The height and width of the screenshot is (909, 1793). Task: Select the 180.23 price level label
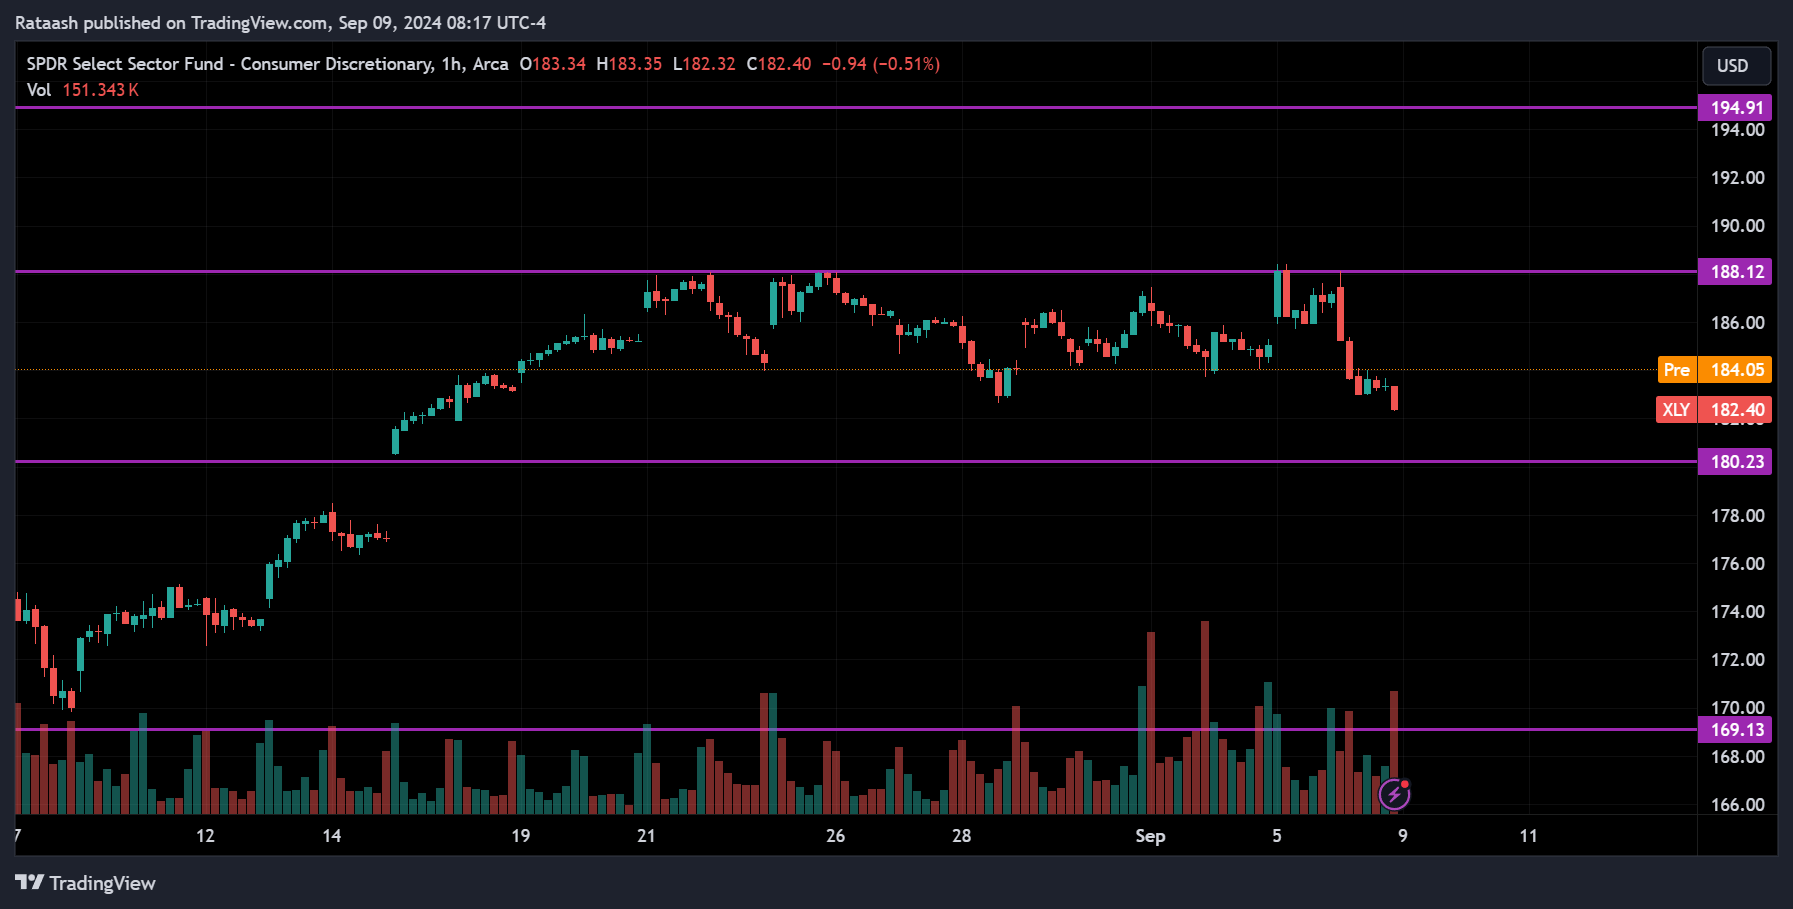[x=1735, y=462]
